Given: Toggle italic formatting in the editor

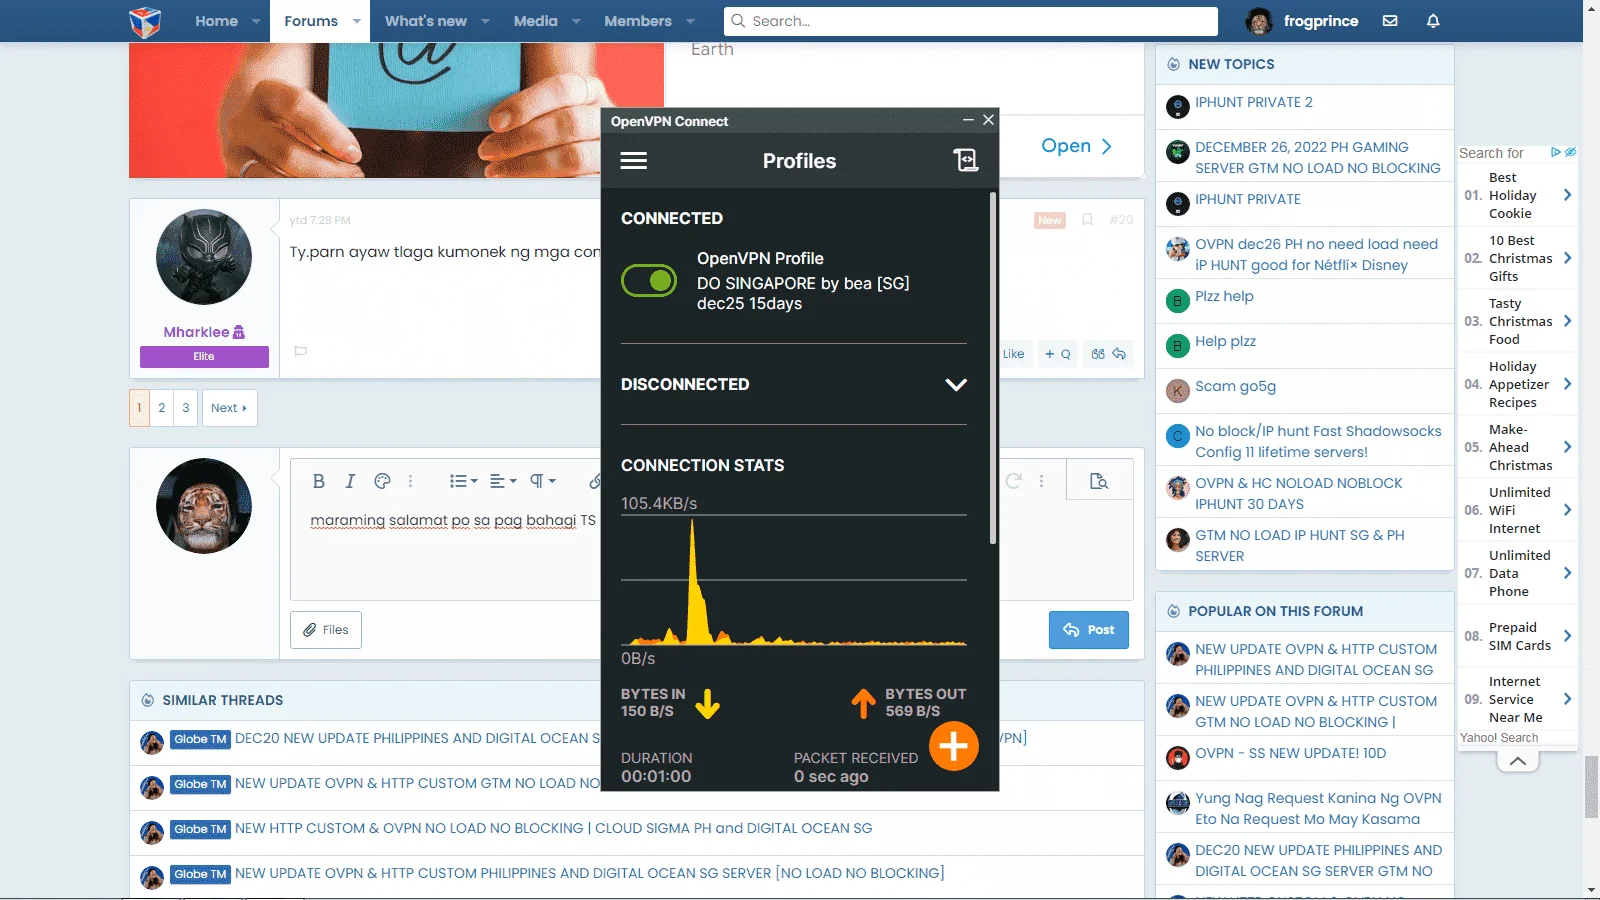Looking at the screenshot, I should pyautogui.click(x=350, y=481).
